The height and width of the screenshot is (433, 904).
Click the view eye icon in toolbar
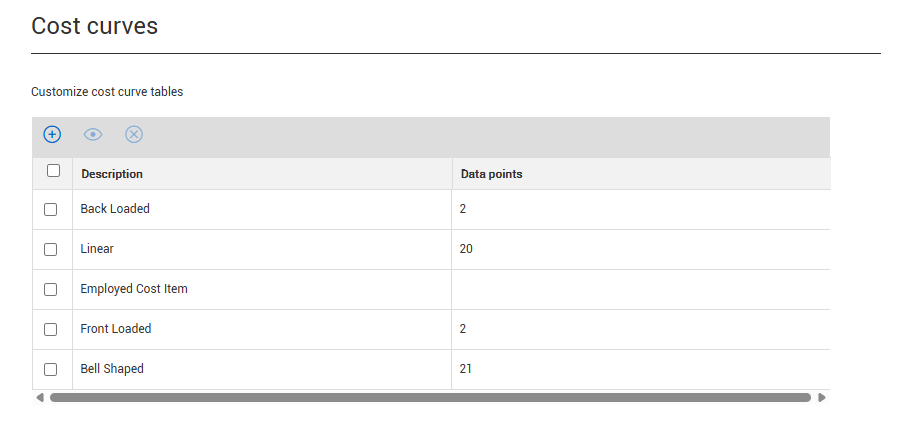93,134
